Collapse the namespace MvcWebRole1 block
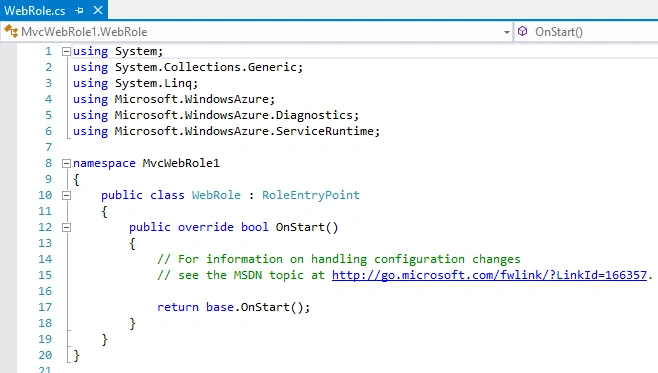Screen dimensions: 658x373 click(66, 163)
